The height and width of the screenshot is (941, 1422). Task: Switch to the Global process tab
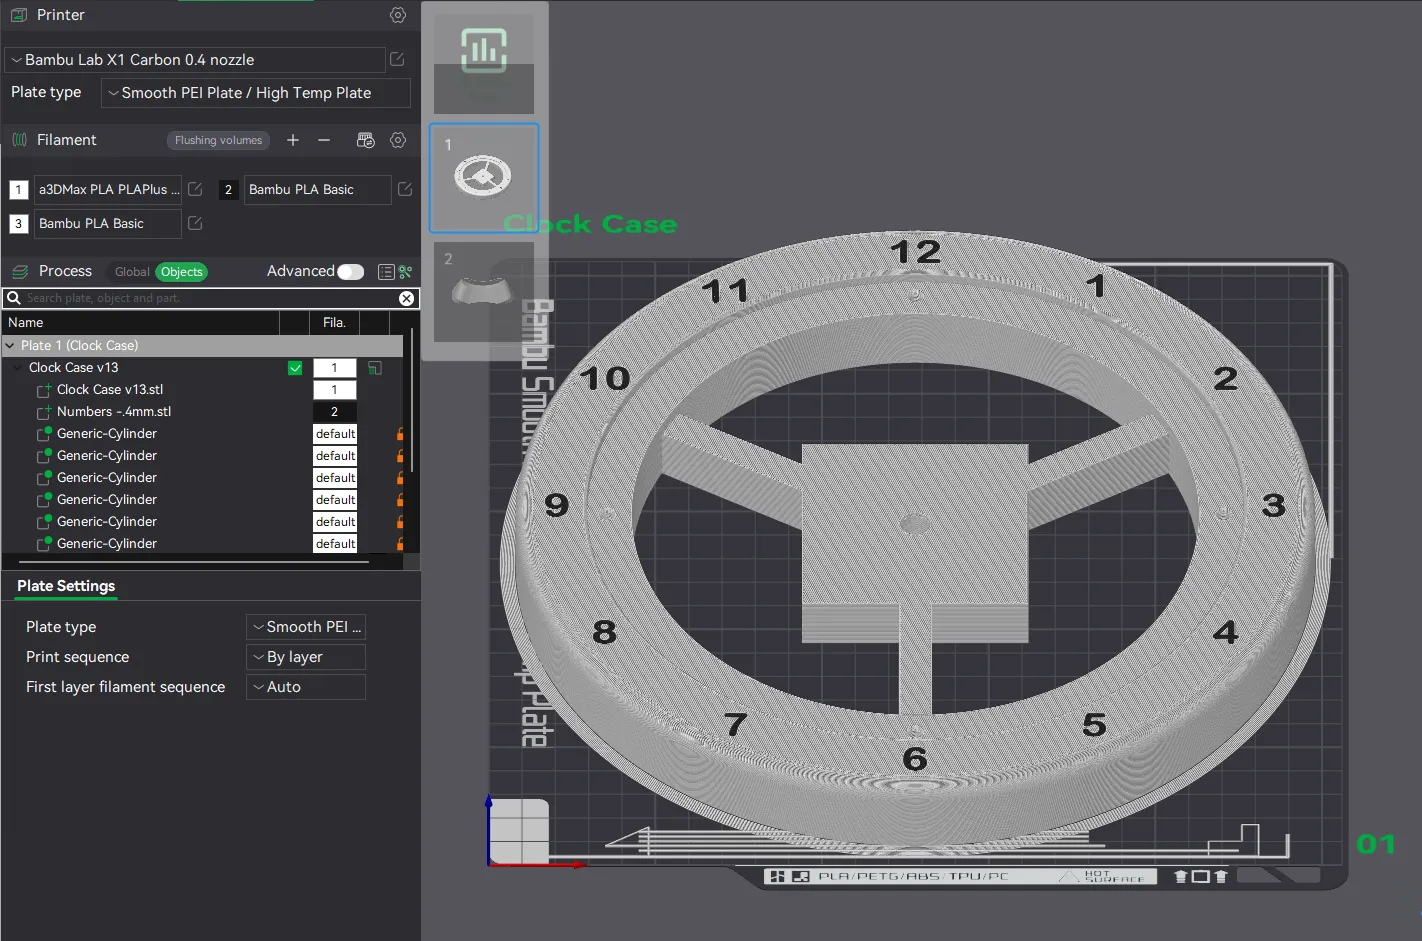[x=131, y=271]
